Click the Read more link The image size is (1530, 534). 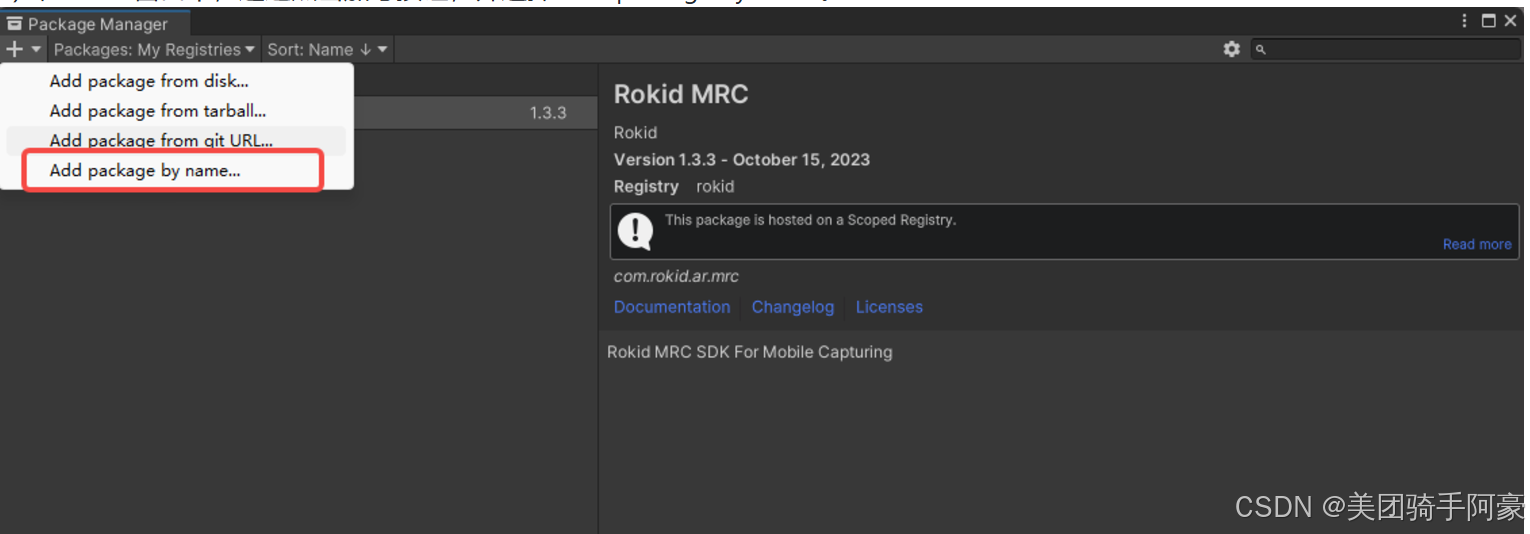(x=1477, y=244)
